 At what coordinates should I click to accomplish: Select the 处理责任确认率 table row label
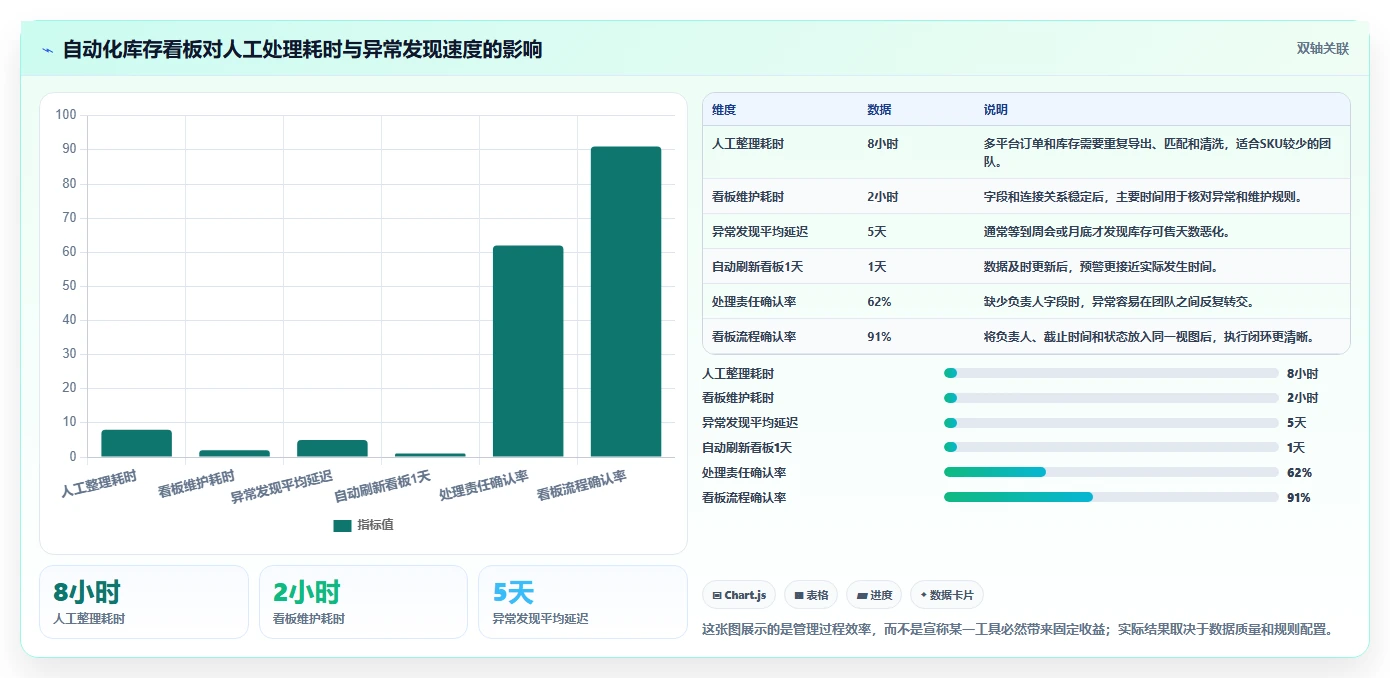(x=754, y=302)
